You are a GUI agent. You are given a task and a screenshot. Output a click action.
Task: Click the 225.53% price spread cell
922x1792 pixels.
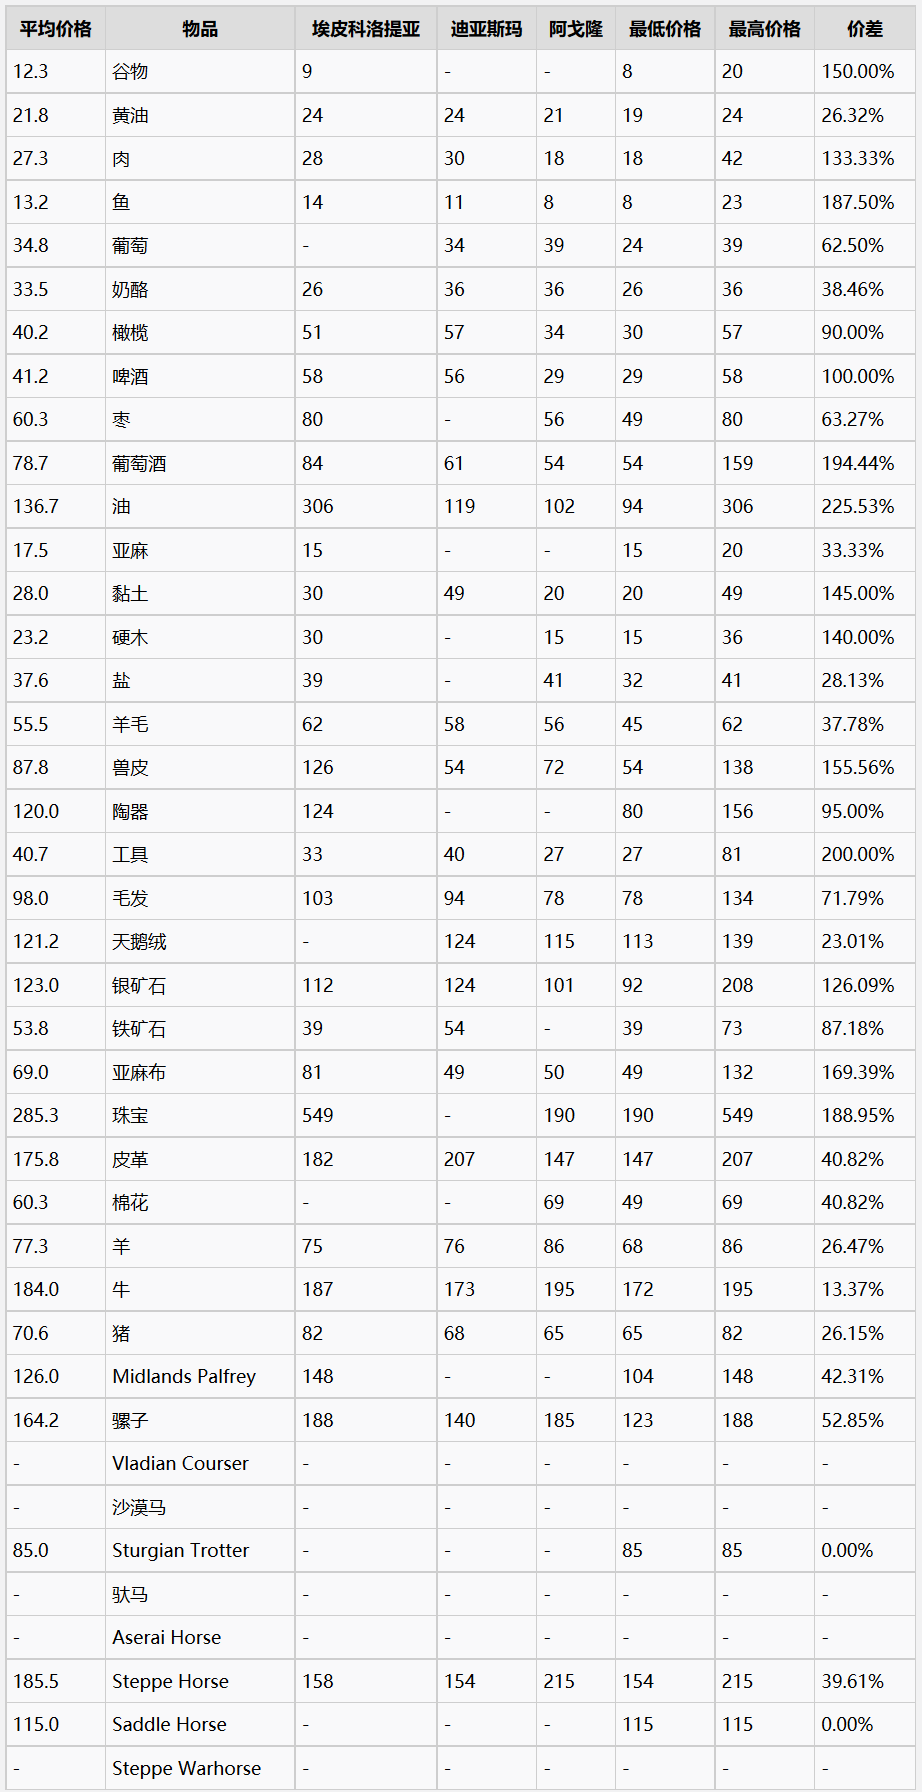click(865, 506)
